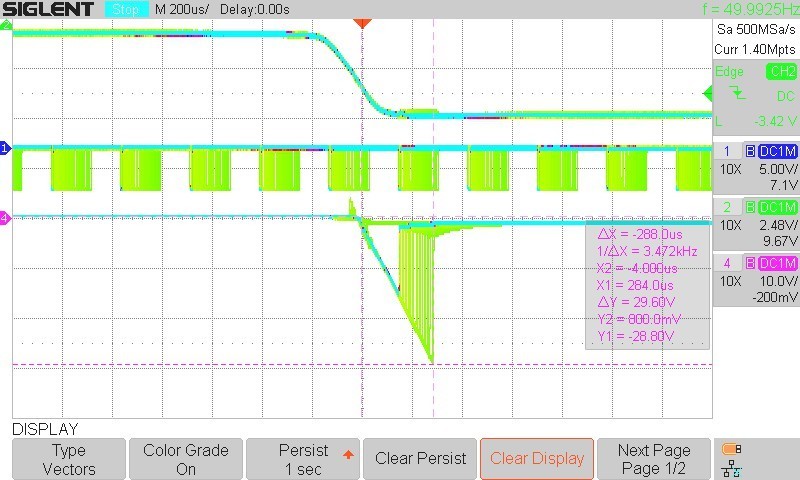Image resolution: width=800 pixels, height=480 pixels.
Task: Click the green trigger level arrow
Action: point(707,93)
